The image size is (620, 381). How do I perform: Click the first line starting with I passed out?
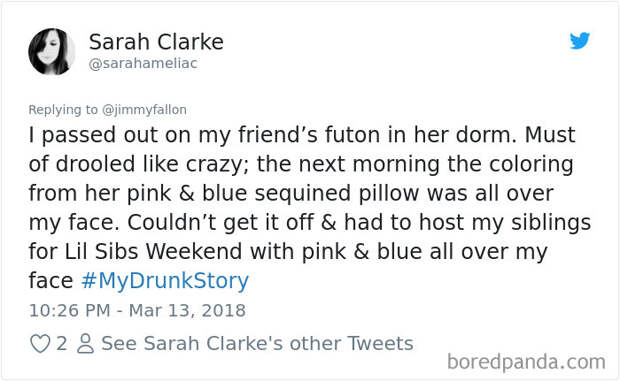[x=302, y=135]
